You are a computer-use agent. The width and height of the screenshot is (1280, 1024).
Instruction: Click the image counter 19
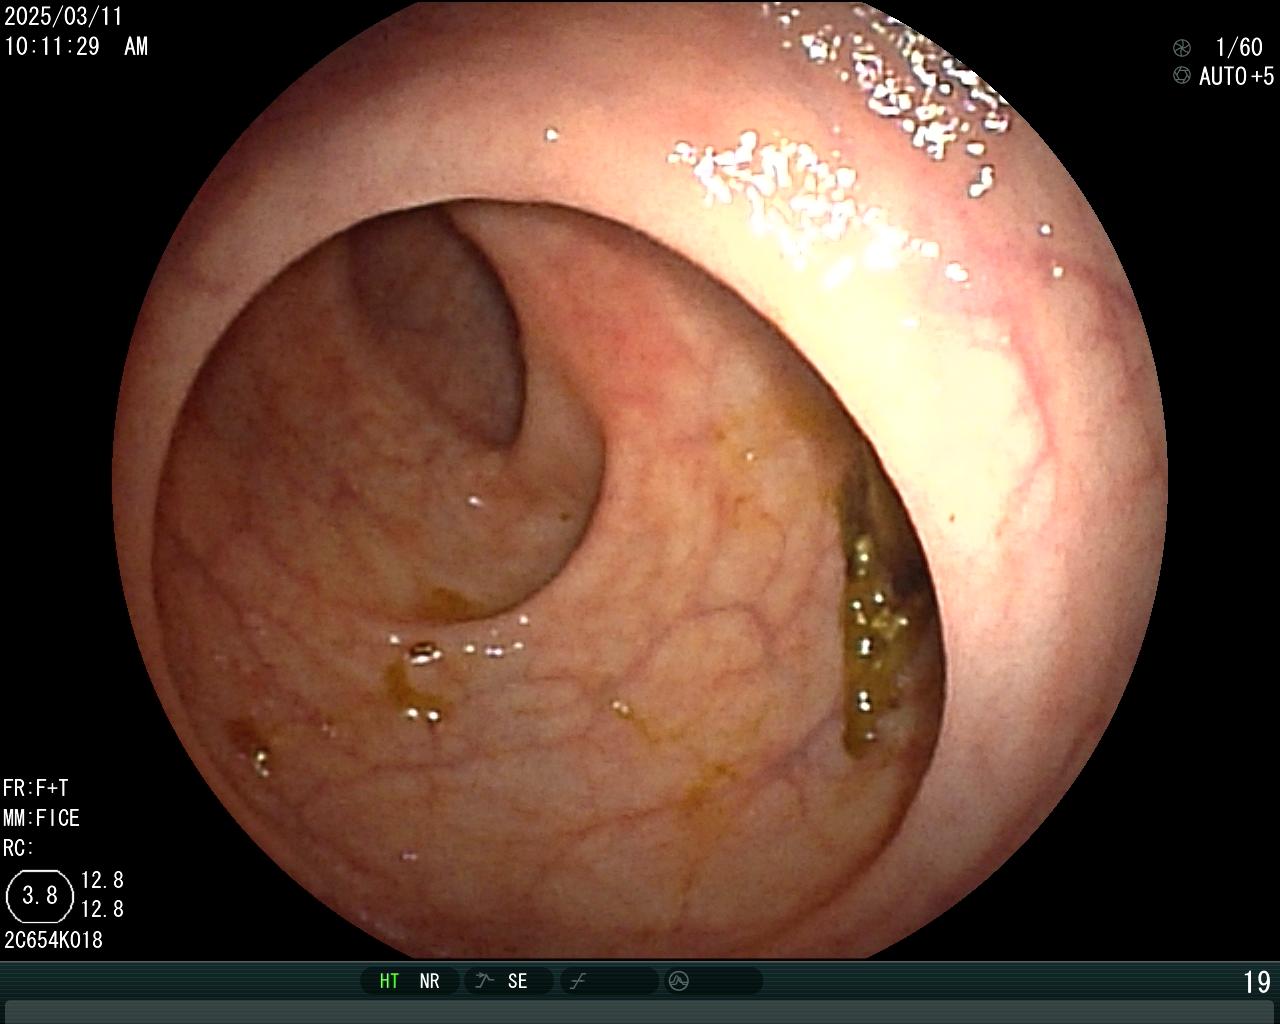tap(1257, 983)
